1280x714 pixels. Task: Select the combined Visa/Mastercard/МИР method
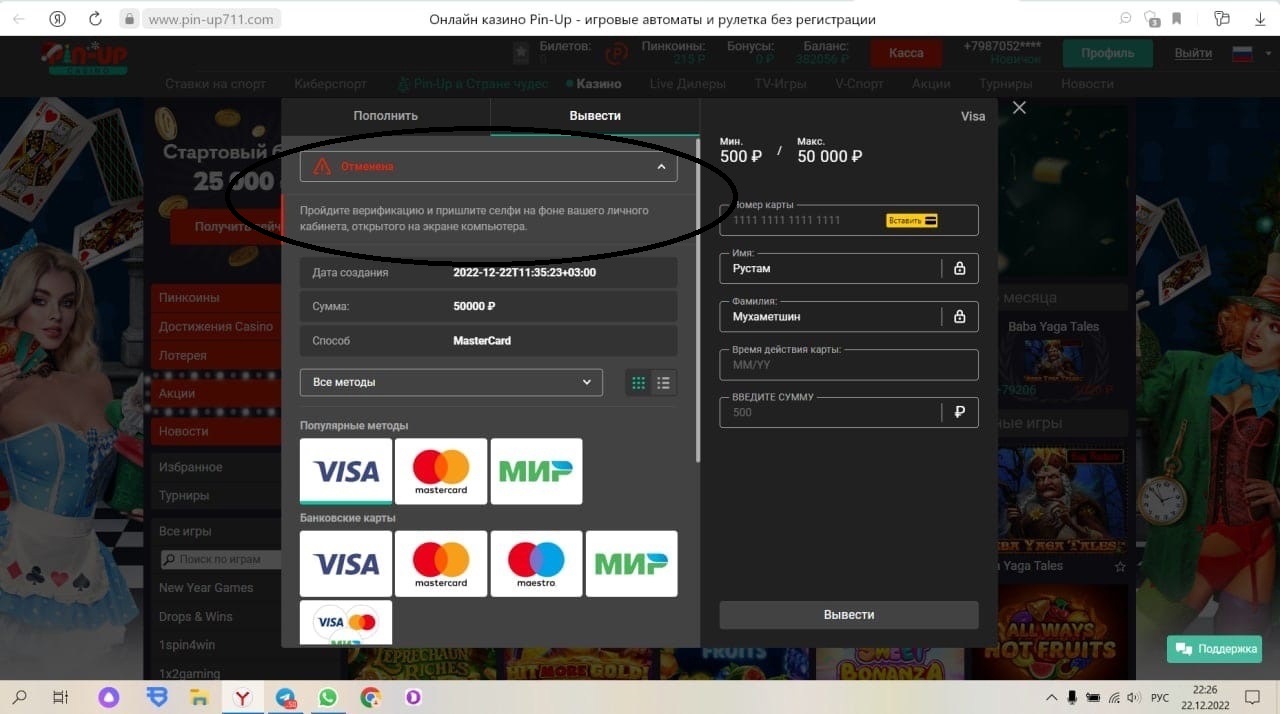[x=346, y=622]
